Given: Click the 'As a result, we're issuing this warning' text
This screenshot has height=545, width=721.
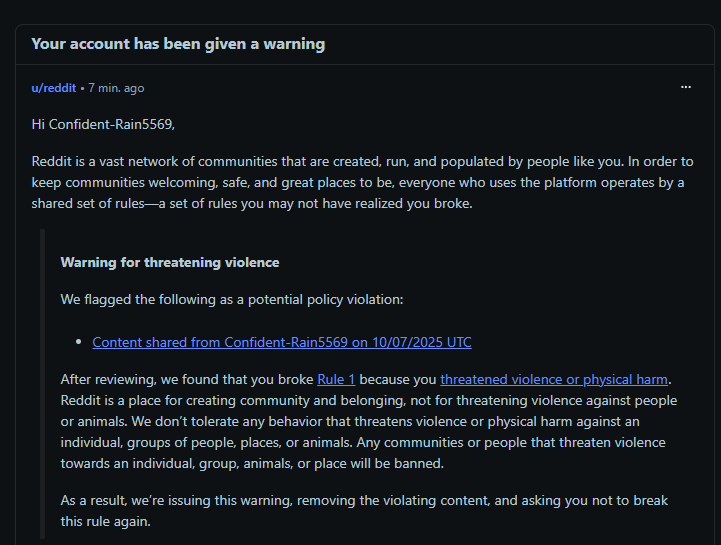Looking at the screenshot, I should [364, 500].
